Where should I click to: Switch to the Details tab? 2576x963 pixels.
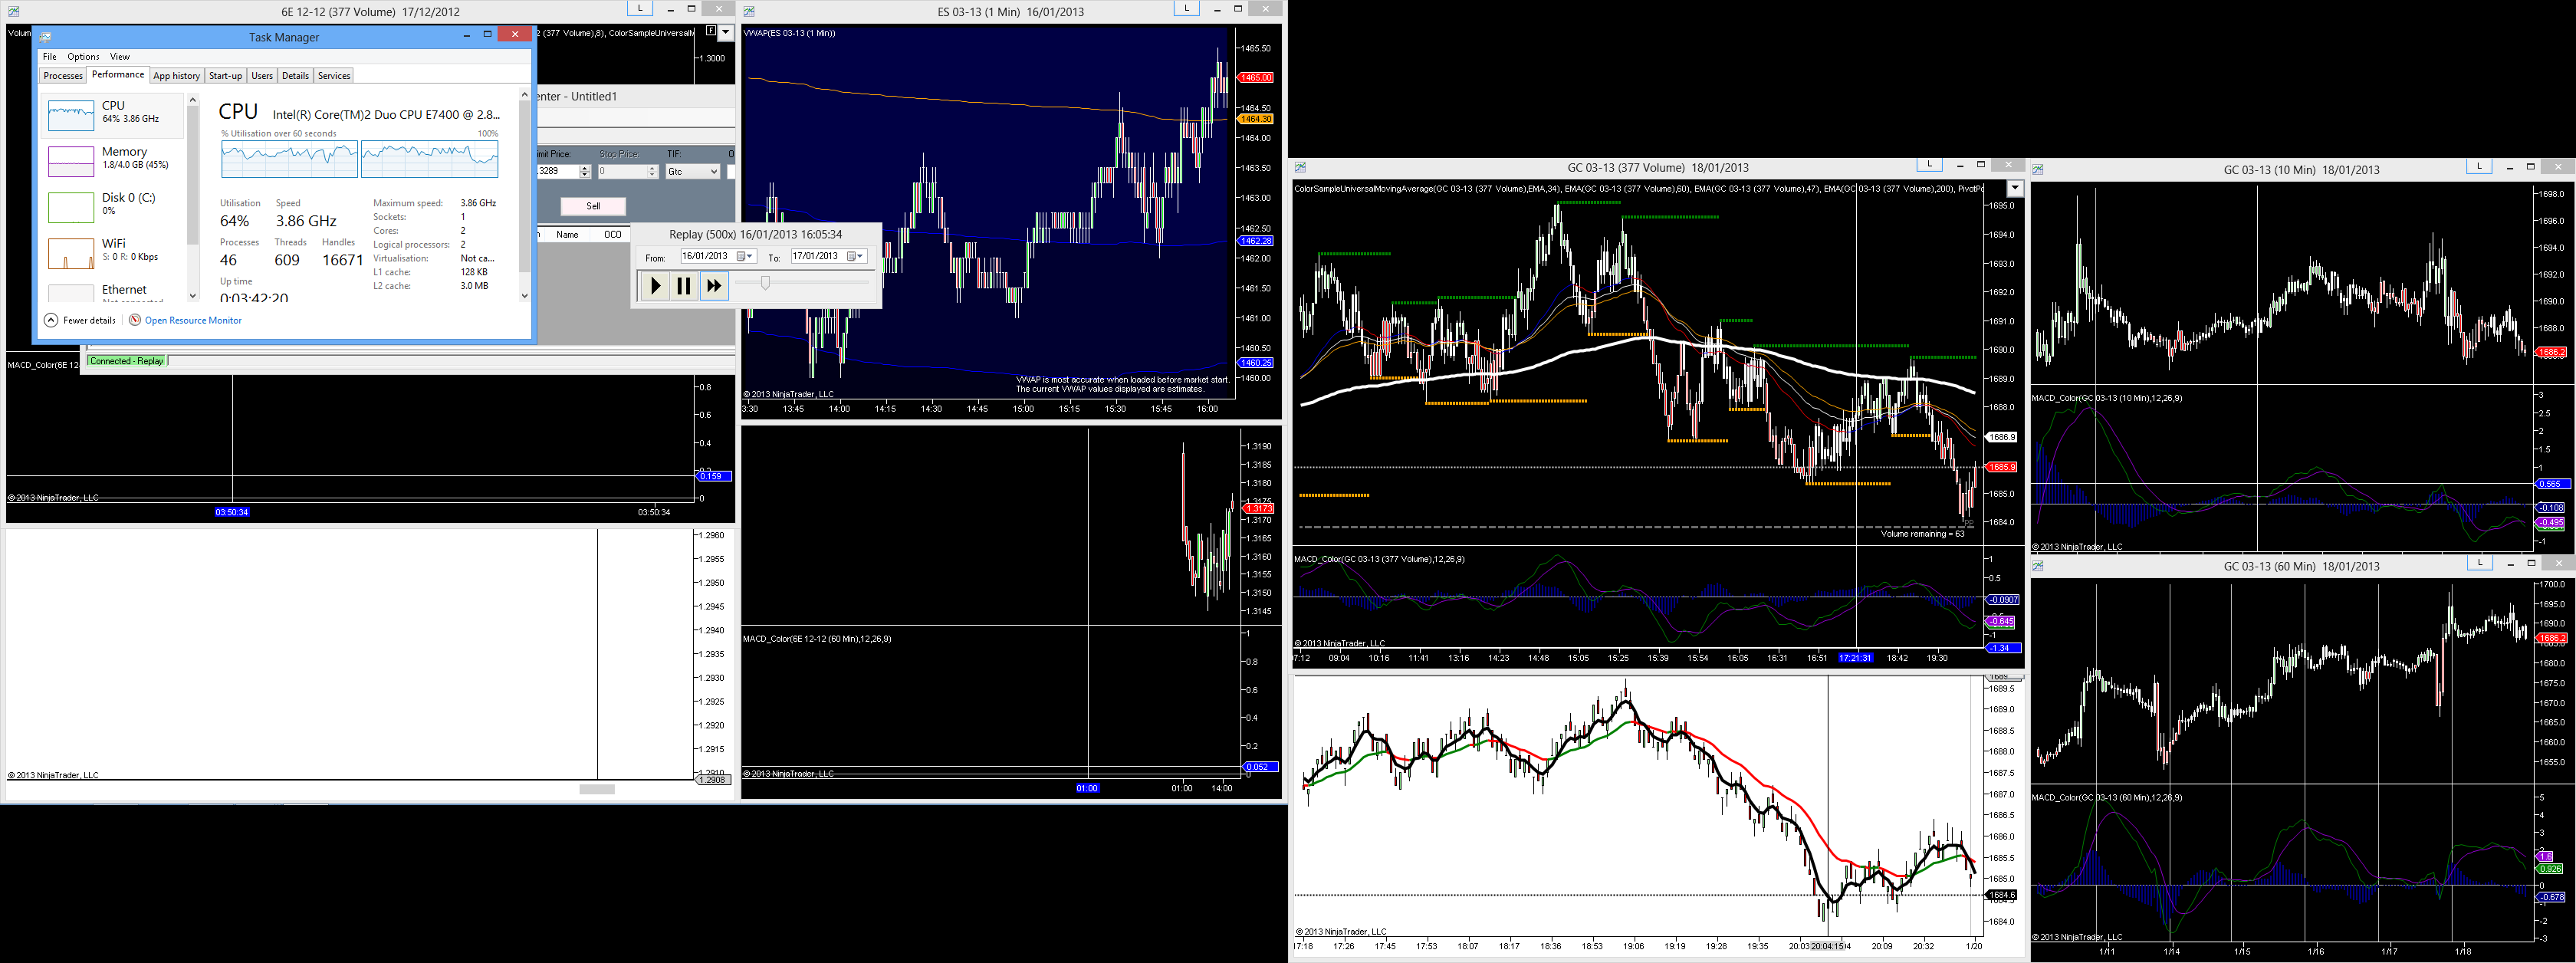295,76
